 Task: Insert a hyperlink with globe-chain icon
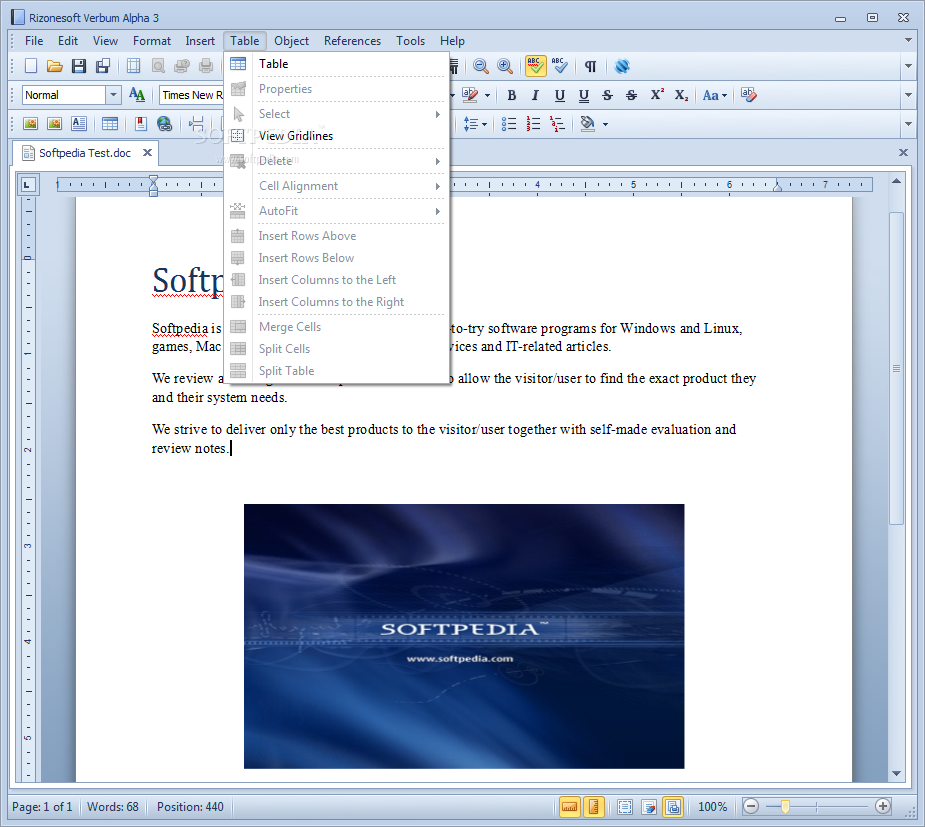(x=165, y=124)
